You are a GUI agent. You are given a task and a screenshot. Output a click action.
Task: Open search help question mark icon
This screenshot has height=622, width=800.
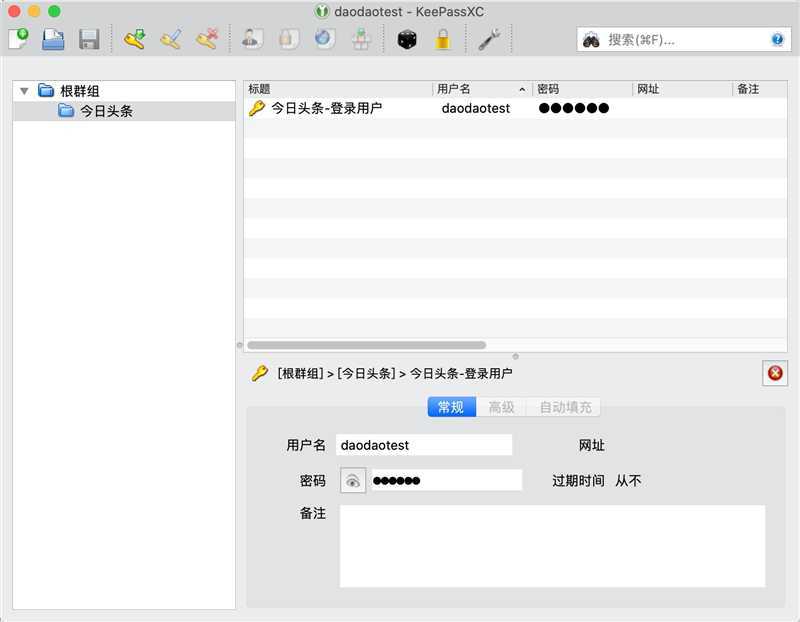point(777,39)
